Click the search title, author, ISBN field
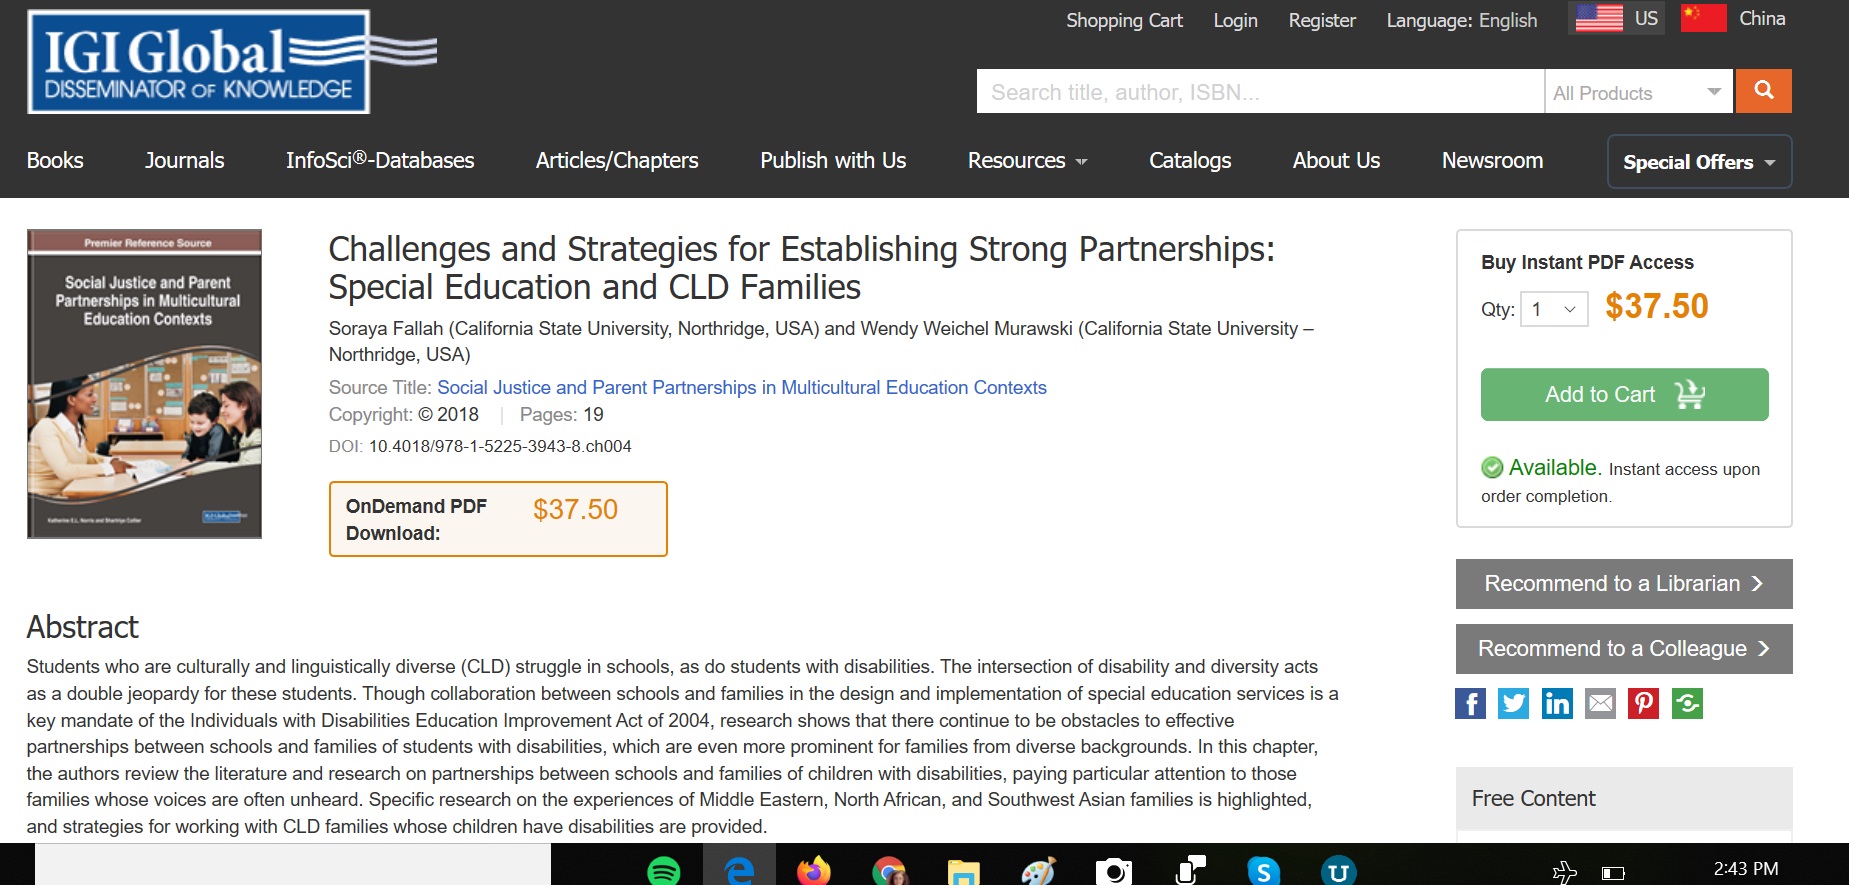1849x885 pixels. coord(1260,92)
